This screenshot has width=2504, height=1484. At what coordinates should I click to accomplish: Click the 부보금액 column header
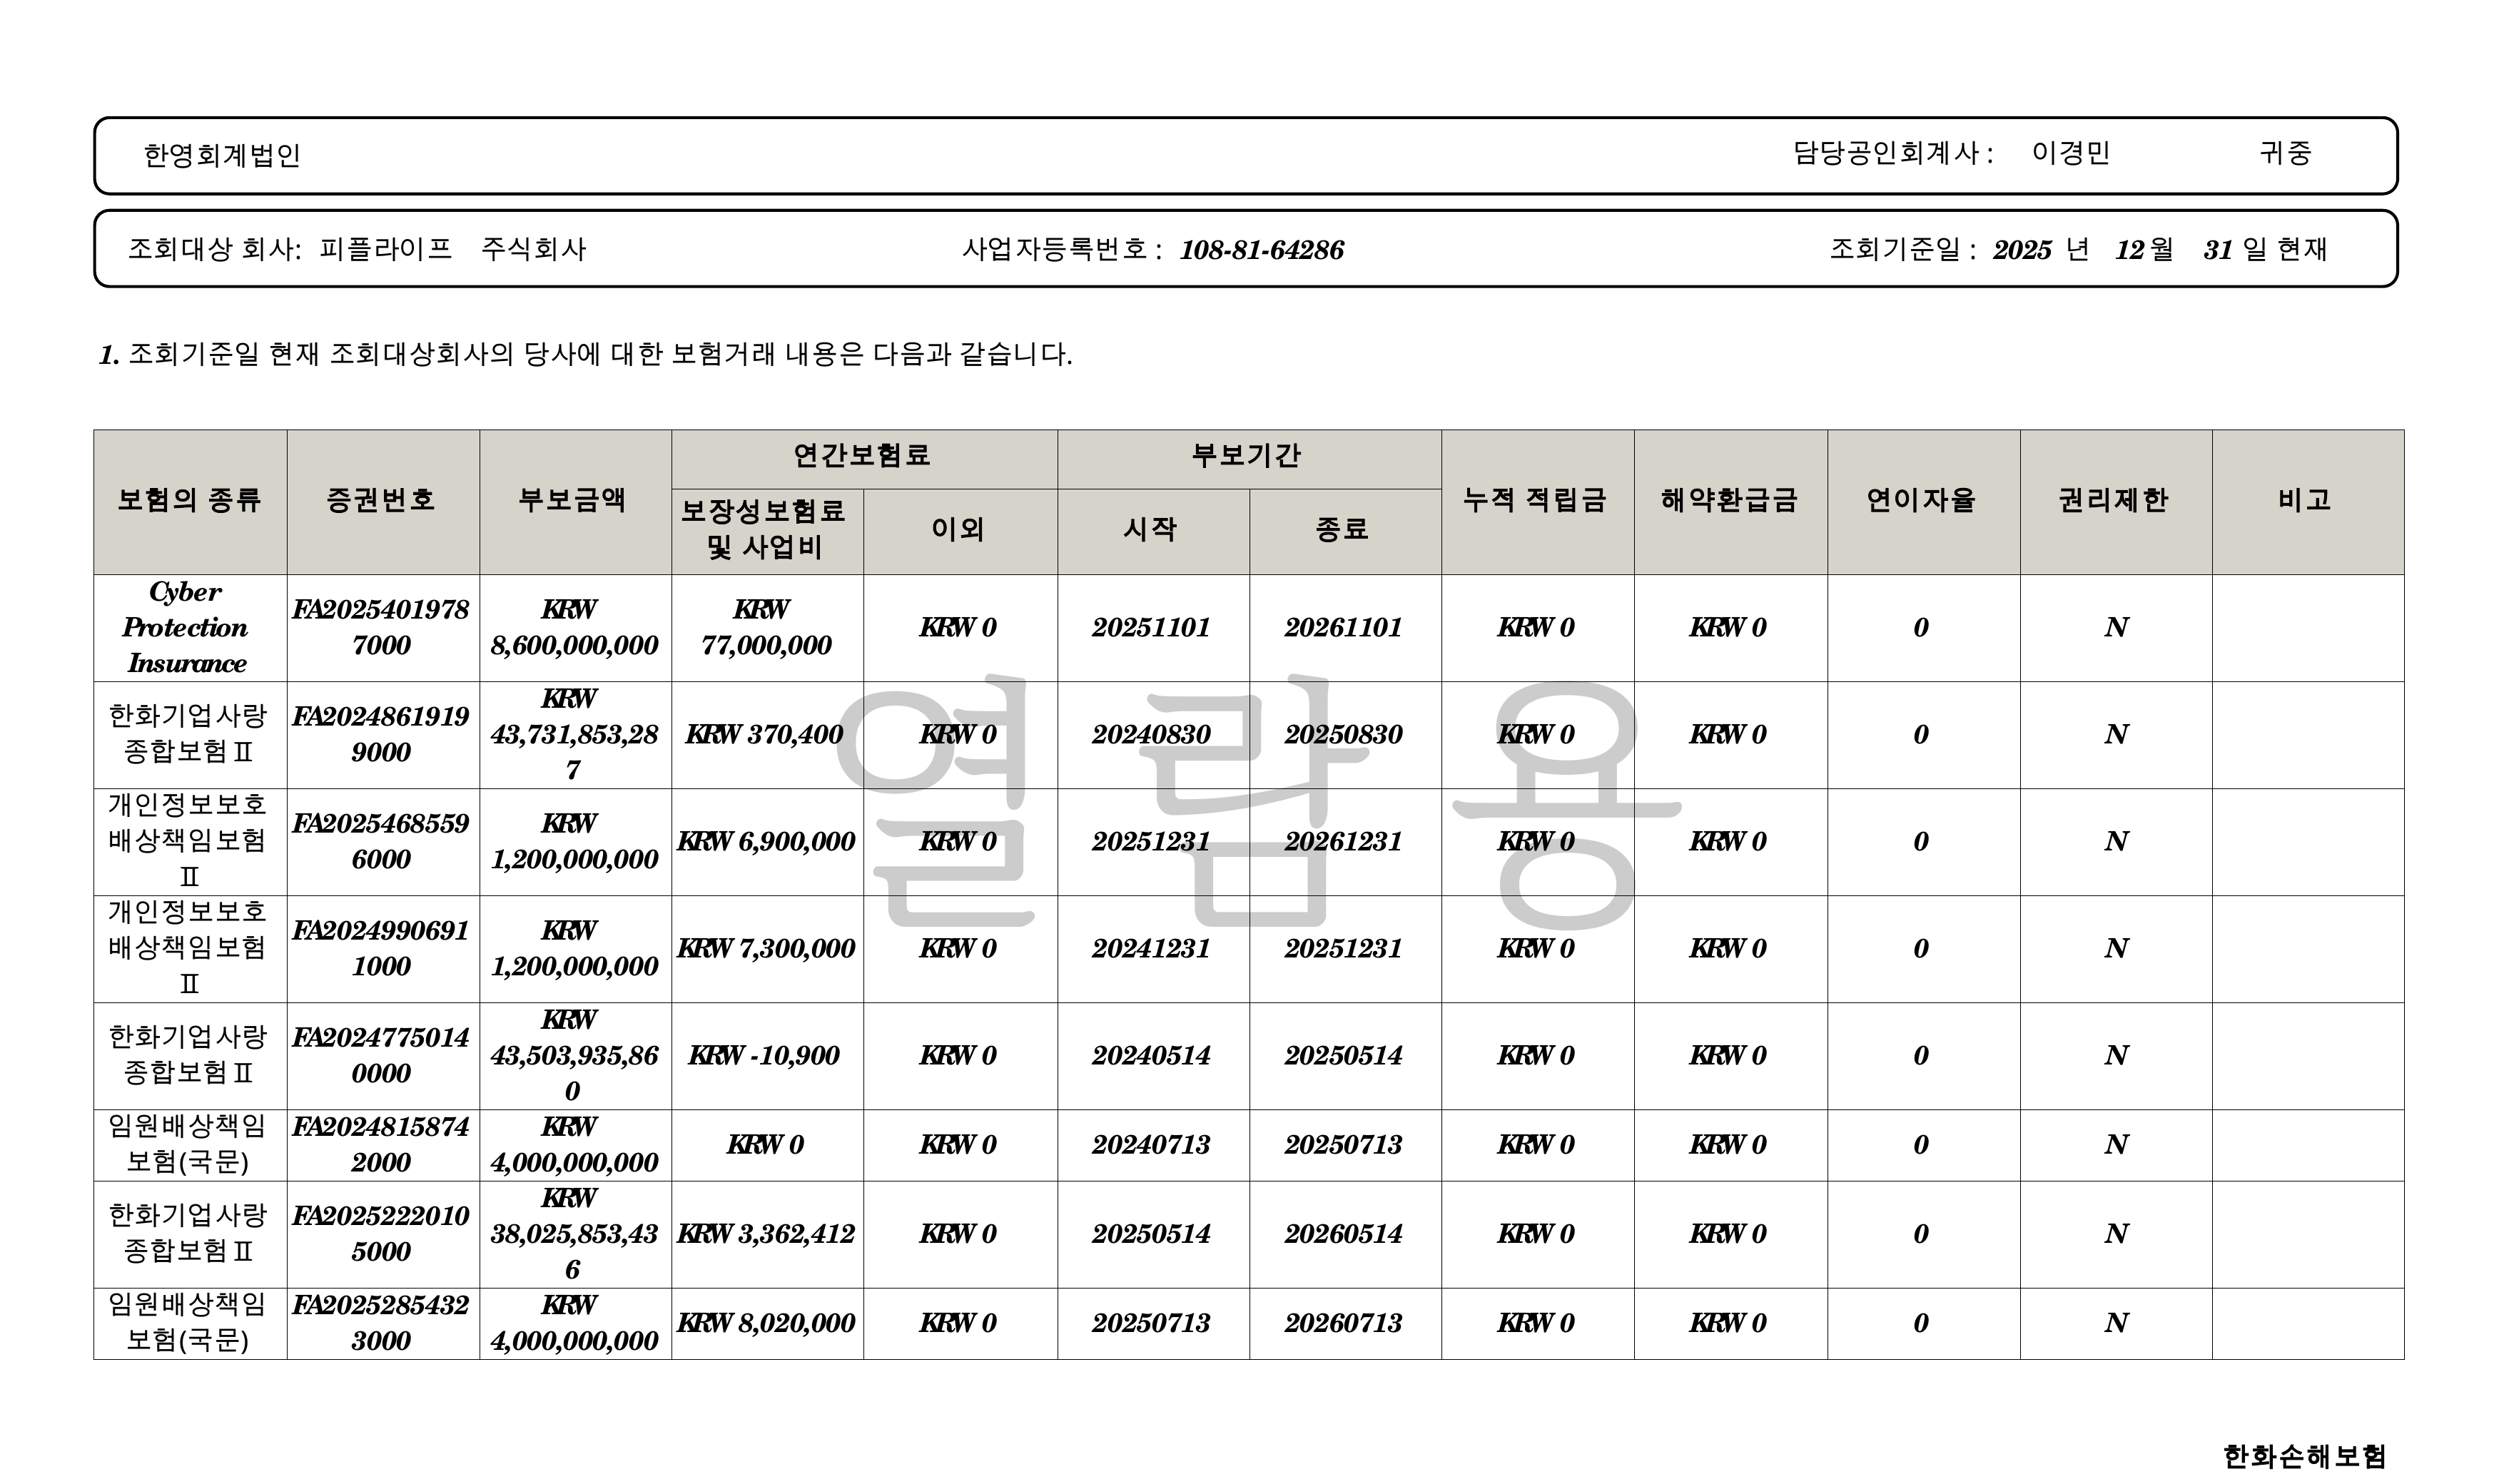point(573,500)
